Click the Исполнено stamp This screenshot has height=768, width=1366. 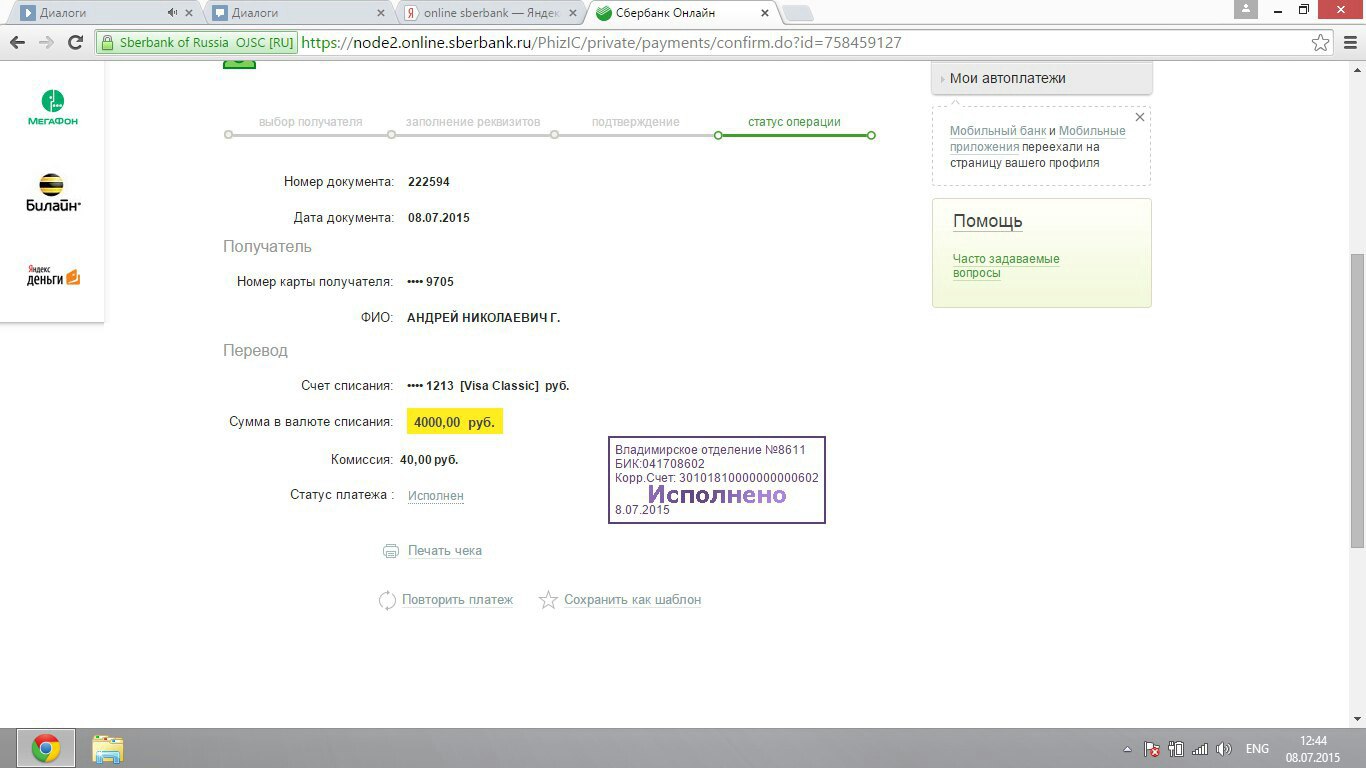(x=717, y=480)
